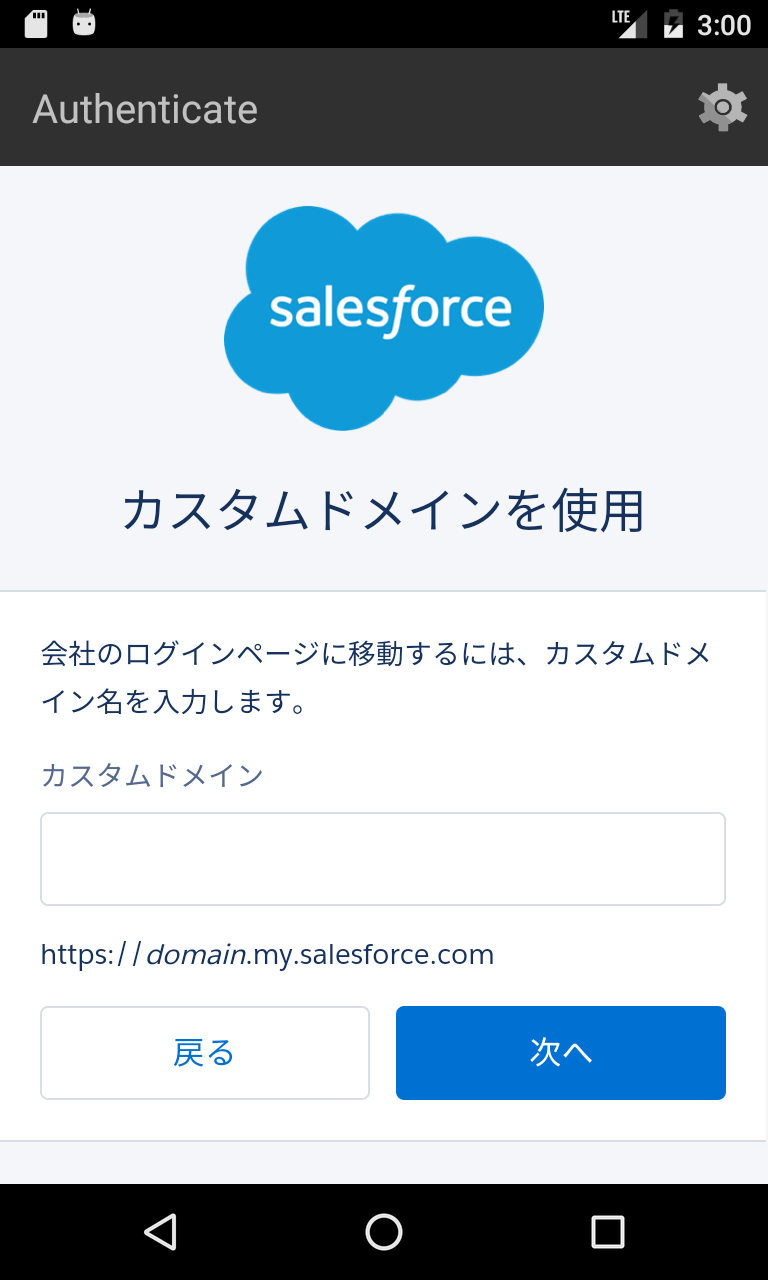768x1280 pixels.
Task: Tap the 3:00 clock in status bar
Action: coord(723,24)
